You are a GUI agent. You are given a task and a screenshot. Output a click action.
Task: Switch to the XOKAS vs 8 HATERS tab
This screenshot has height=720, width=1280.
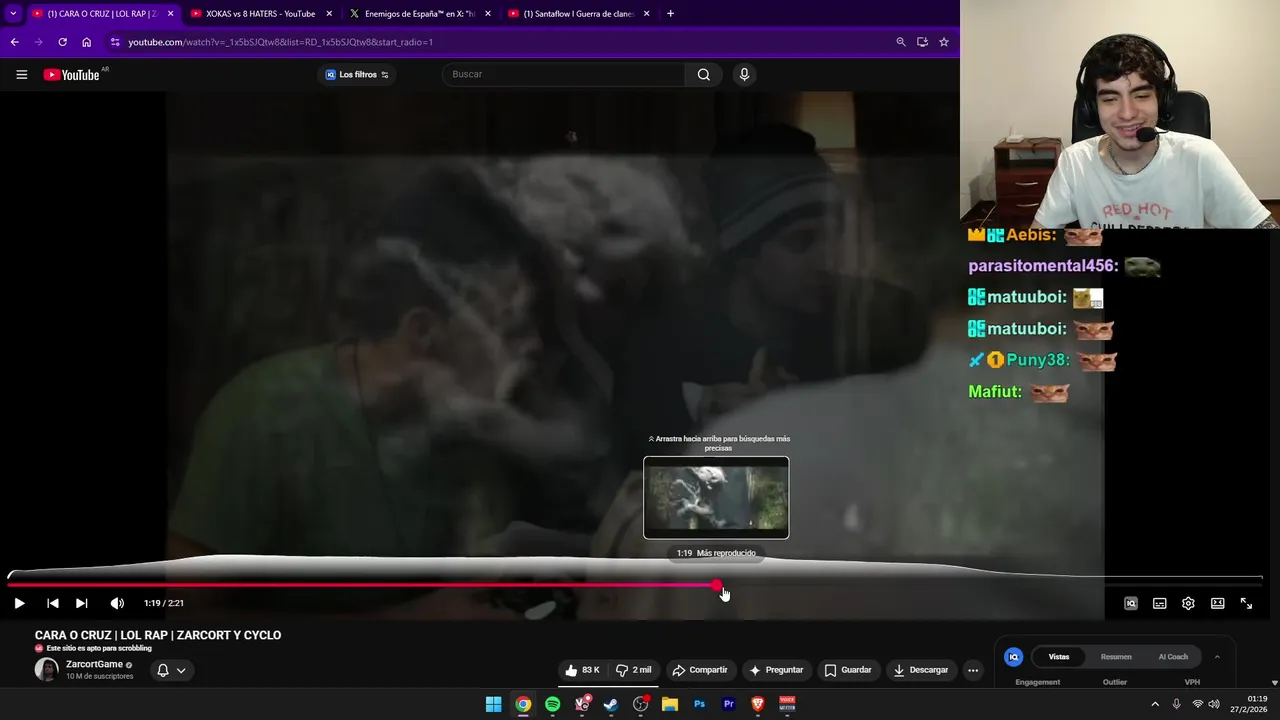click(x=260, y=14)
